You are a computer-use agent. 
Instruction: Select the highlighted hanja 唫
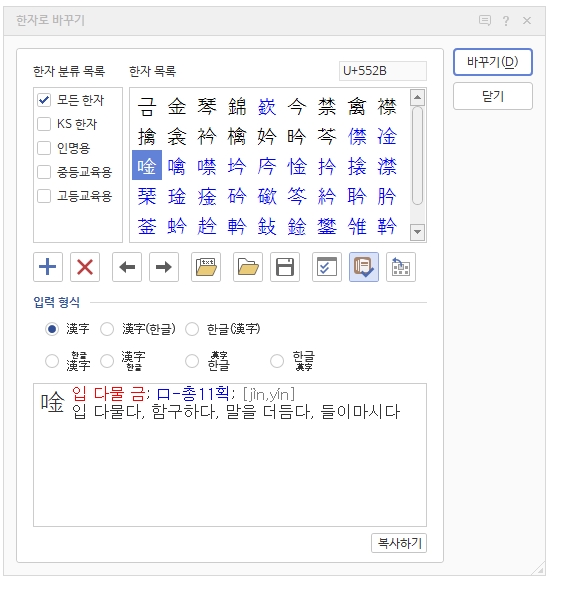pyautogui.click(x=147, y=165)
